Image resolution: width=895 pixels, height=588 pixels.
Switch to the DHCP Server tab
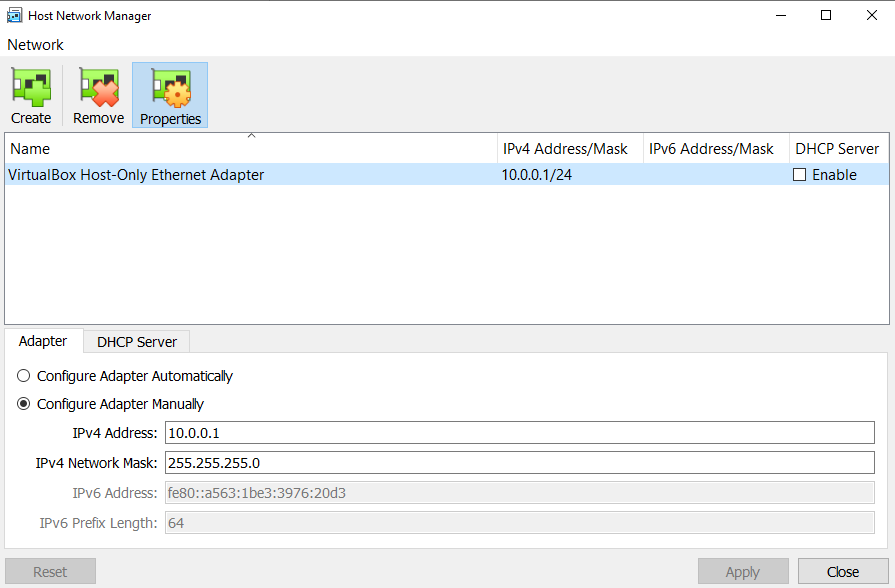coord(137,342)
